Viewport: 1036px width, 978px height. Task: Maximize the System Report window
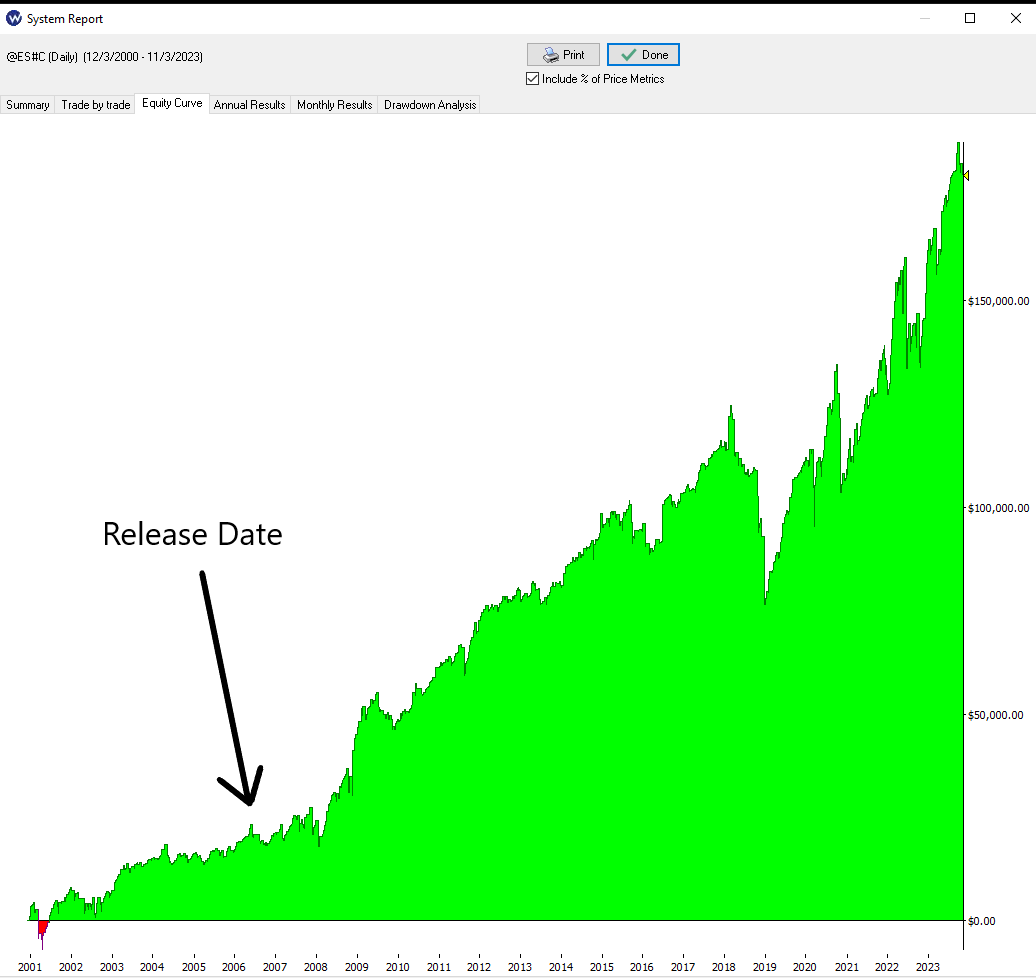970,18
